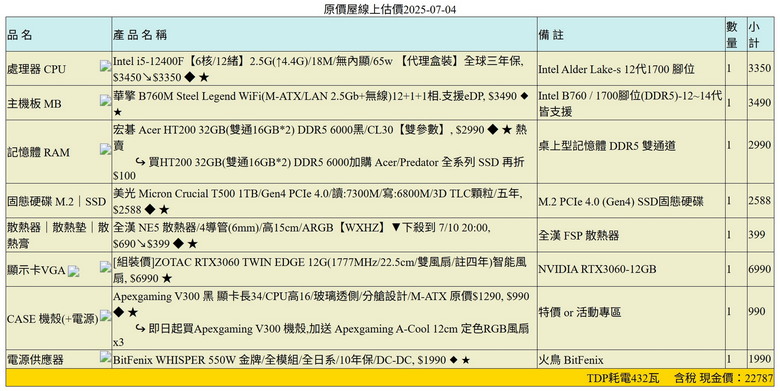780x391 pixels.
Task: Click the subtotal 990 in case row
Action: 757,312
